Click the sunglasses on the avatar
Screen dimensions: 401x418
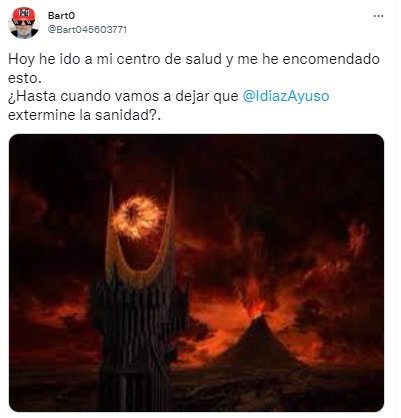click(x=24, y=23)
